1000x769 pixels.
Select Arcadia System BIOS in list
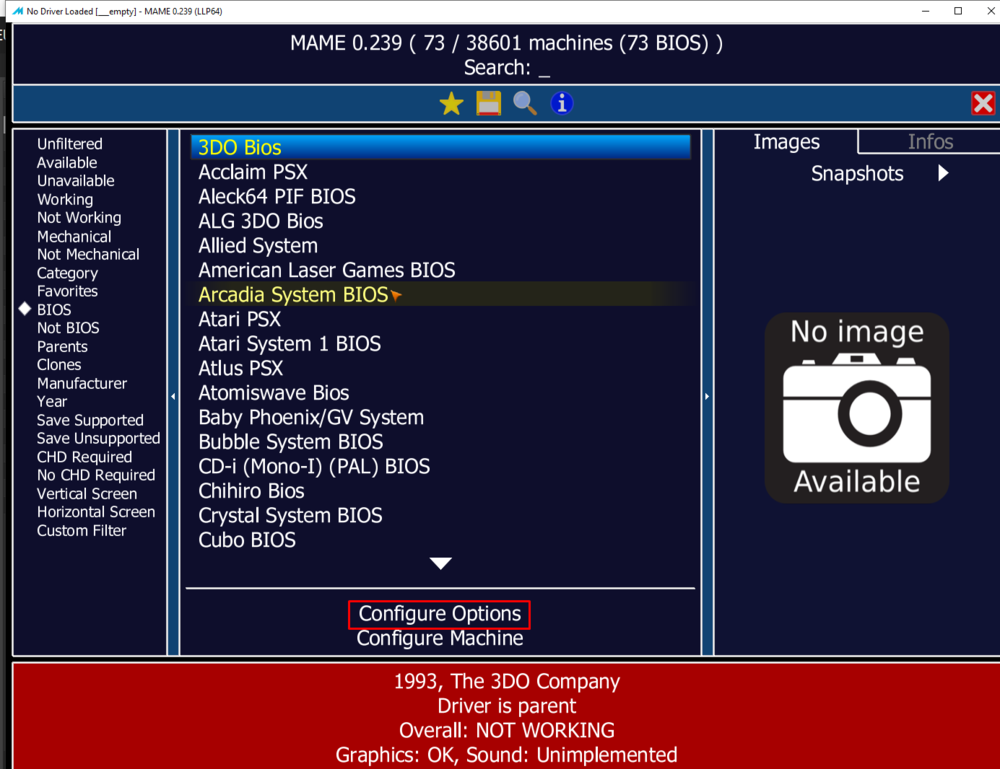[x=293, y=295]
